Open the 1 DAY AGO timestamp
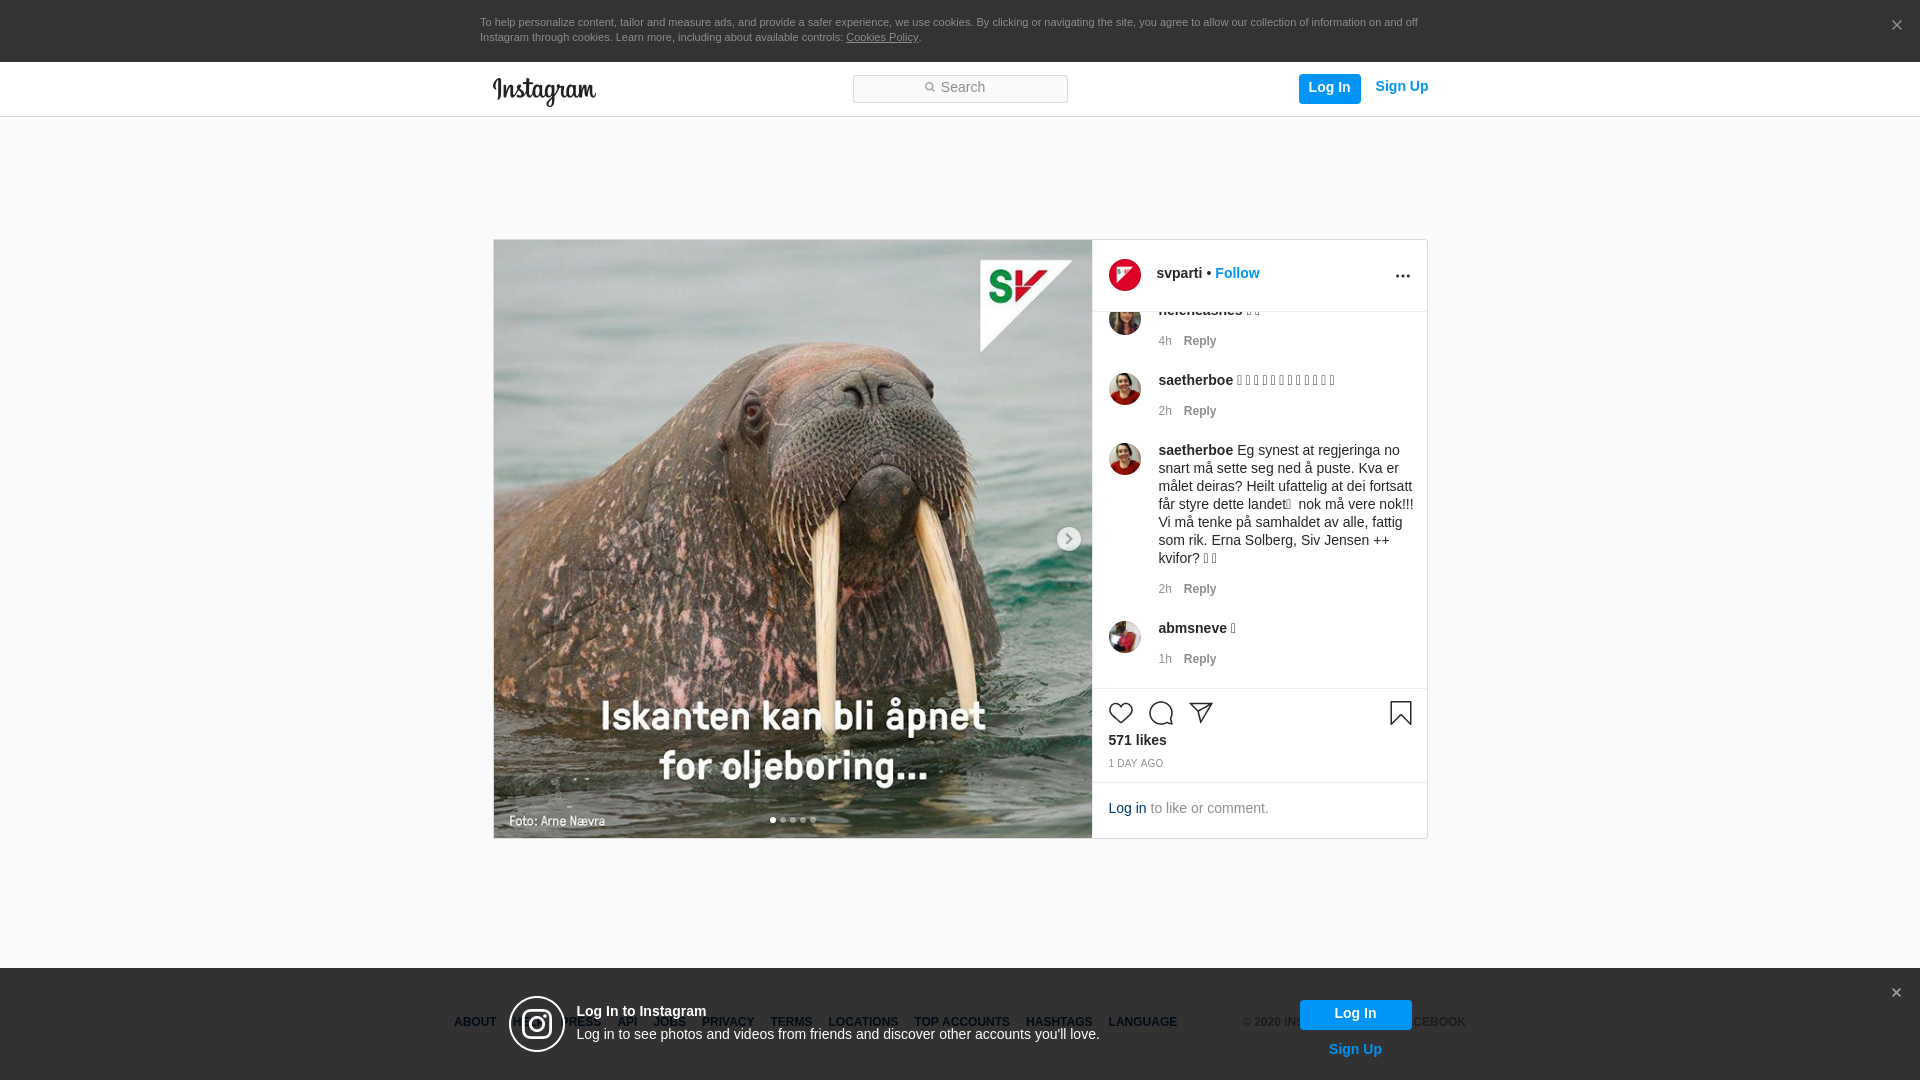The image size is (1920, 1080). pos(1136,764)
